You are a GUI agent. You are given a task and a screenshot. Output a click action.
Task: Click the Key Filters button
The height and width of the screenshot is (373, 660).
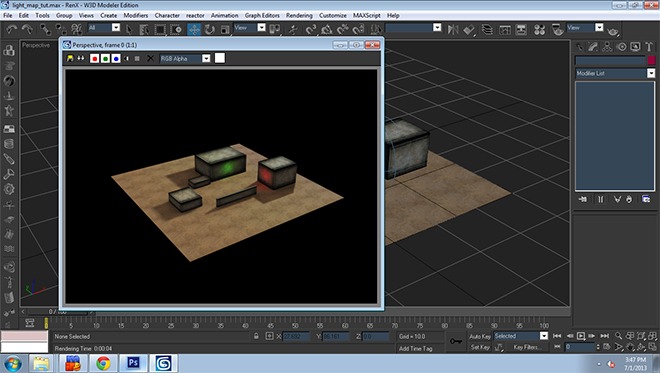[527, 347]
